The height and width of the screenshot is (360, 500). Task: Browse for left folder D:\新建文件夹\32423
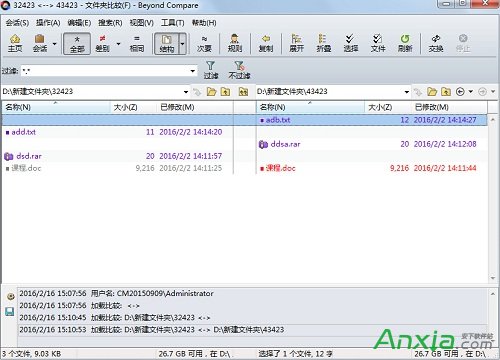click(x=211, y=91)
